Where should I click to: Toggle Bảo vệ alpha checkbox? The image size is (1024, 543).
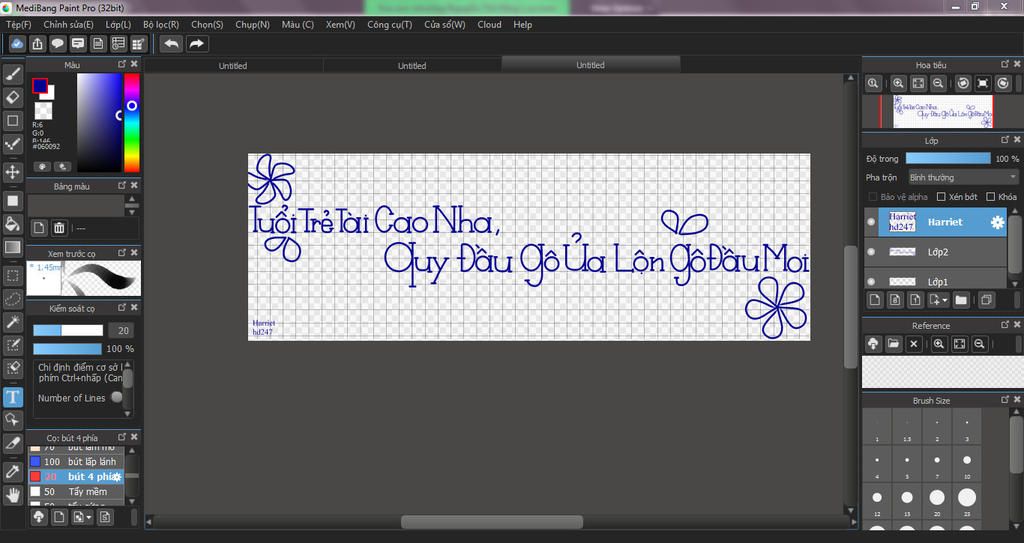coord(872,197)
